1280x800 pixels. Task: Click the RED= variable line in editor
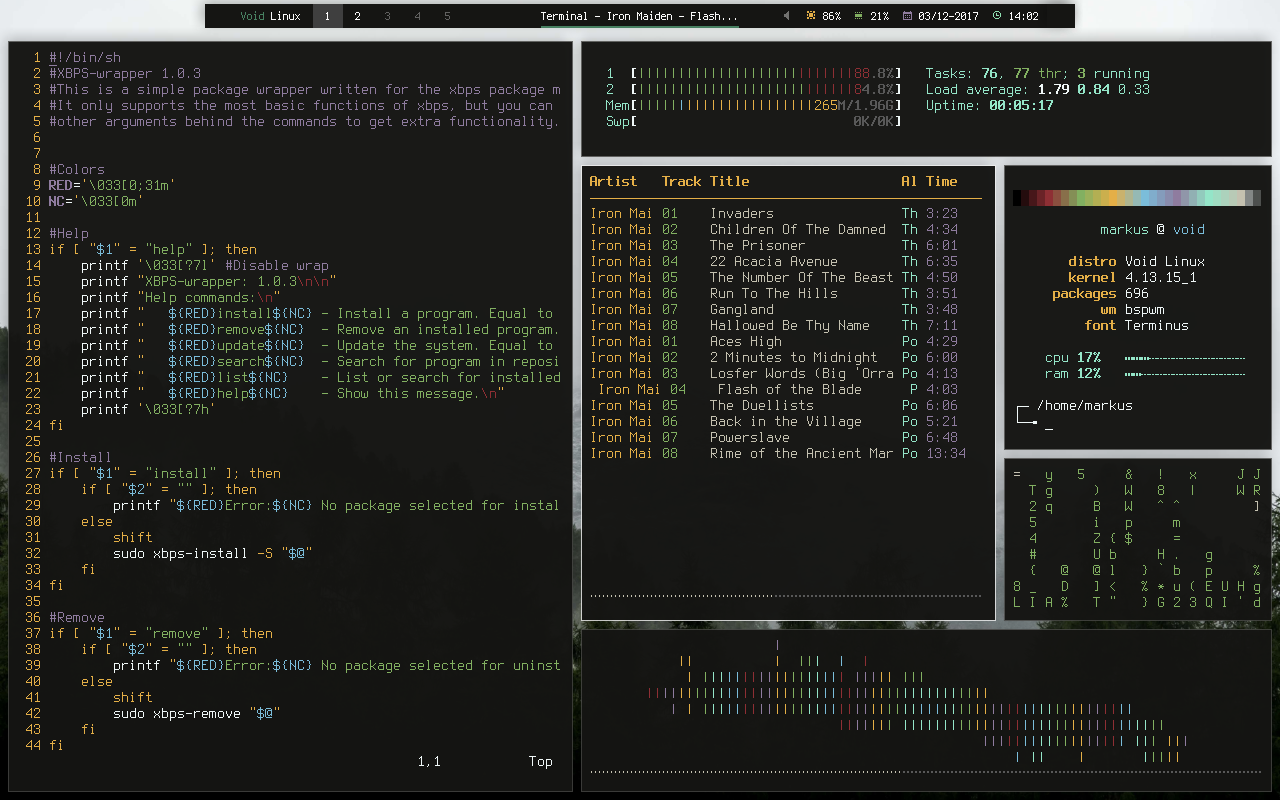(x=112, y=185)
